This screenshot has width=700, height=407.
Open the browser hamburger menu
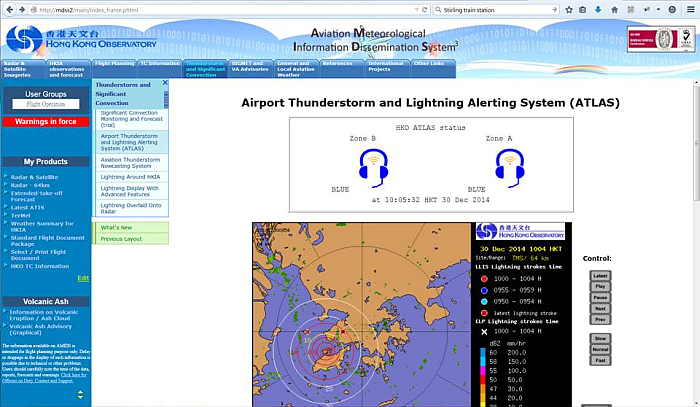[x=691, y=9]
